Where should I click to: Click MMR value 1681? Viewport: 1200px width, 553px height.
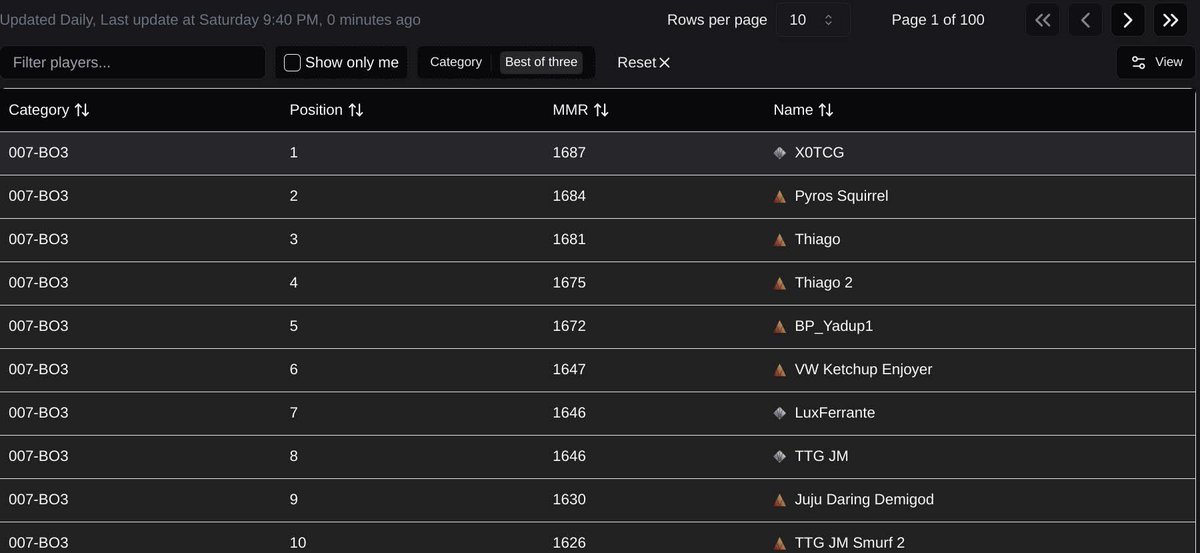569,240
